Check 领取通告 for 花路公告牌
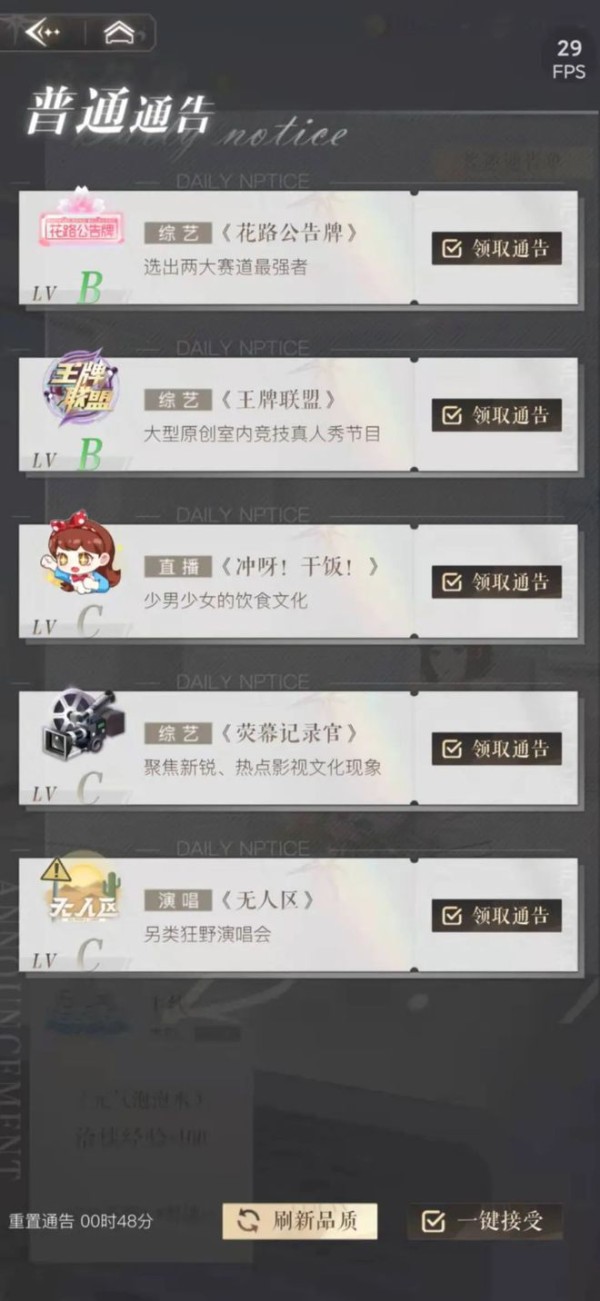The width and height of the screenshot is (600, 1301). point(497,248)
